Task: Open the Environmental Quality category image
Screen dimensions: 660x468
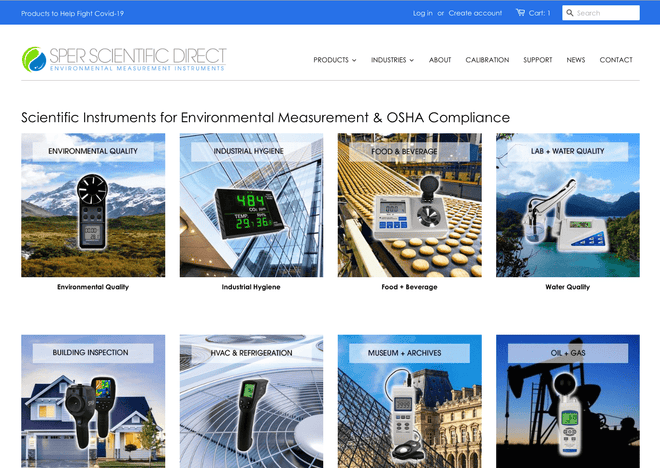Action: tap(93, 205)
